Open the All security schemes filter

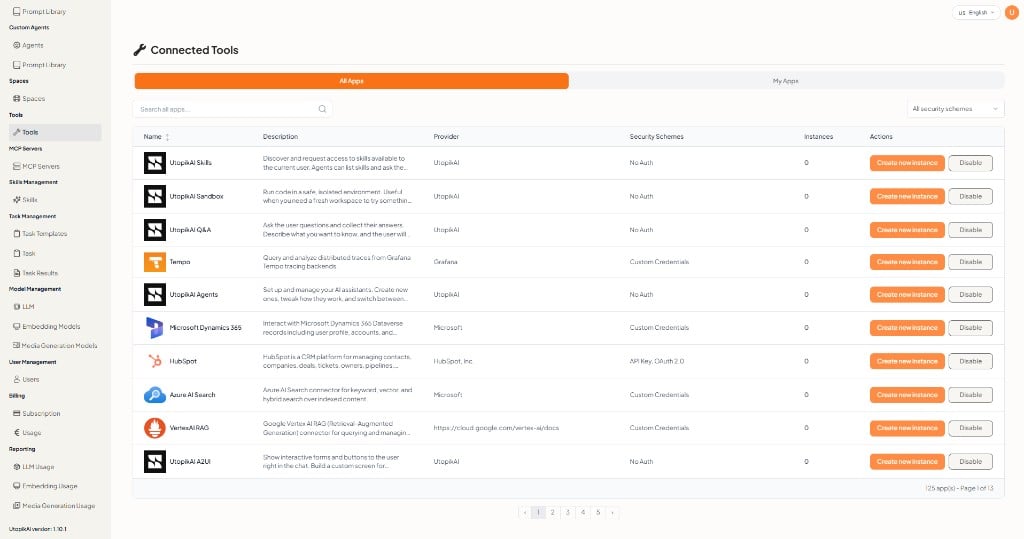(x=955, y=109)
